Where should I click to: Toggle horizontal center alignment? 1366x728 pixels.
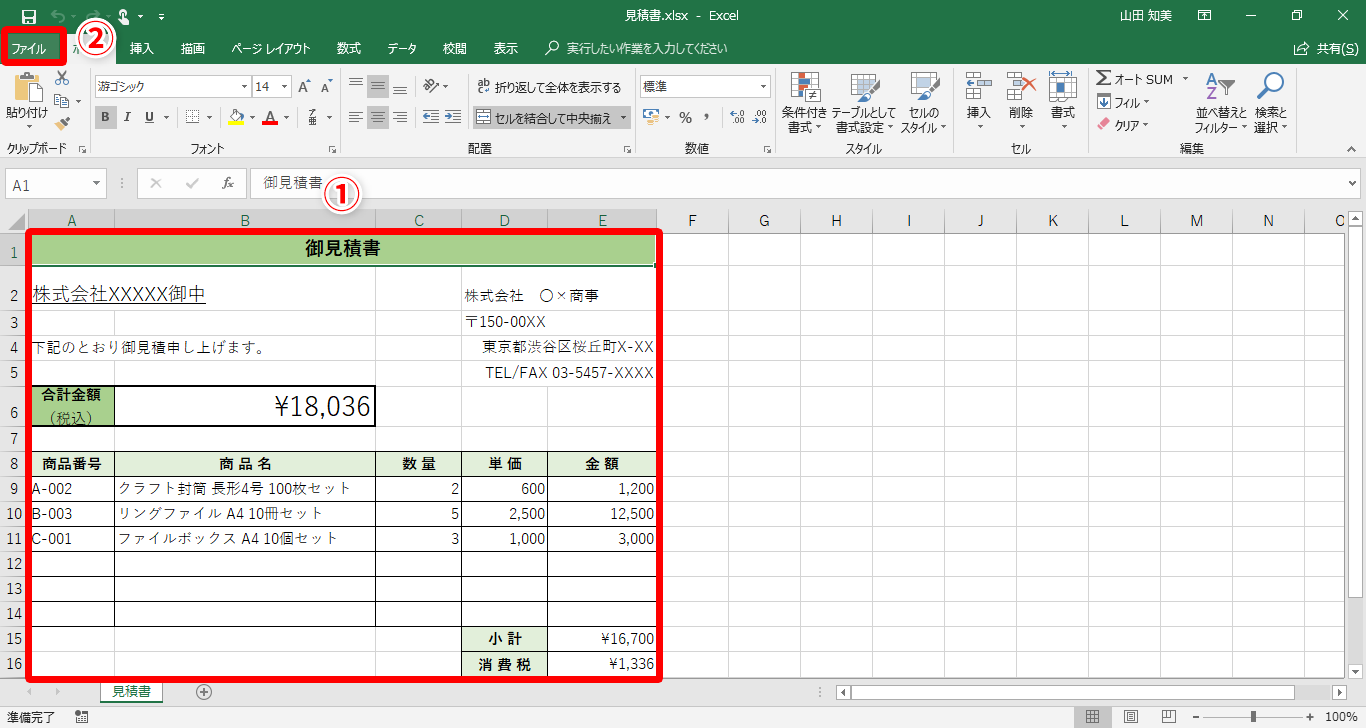[x=378, y=117]
